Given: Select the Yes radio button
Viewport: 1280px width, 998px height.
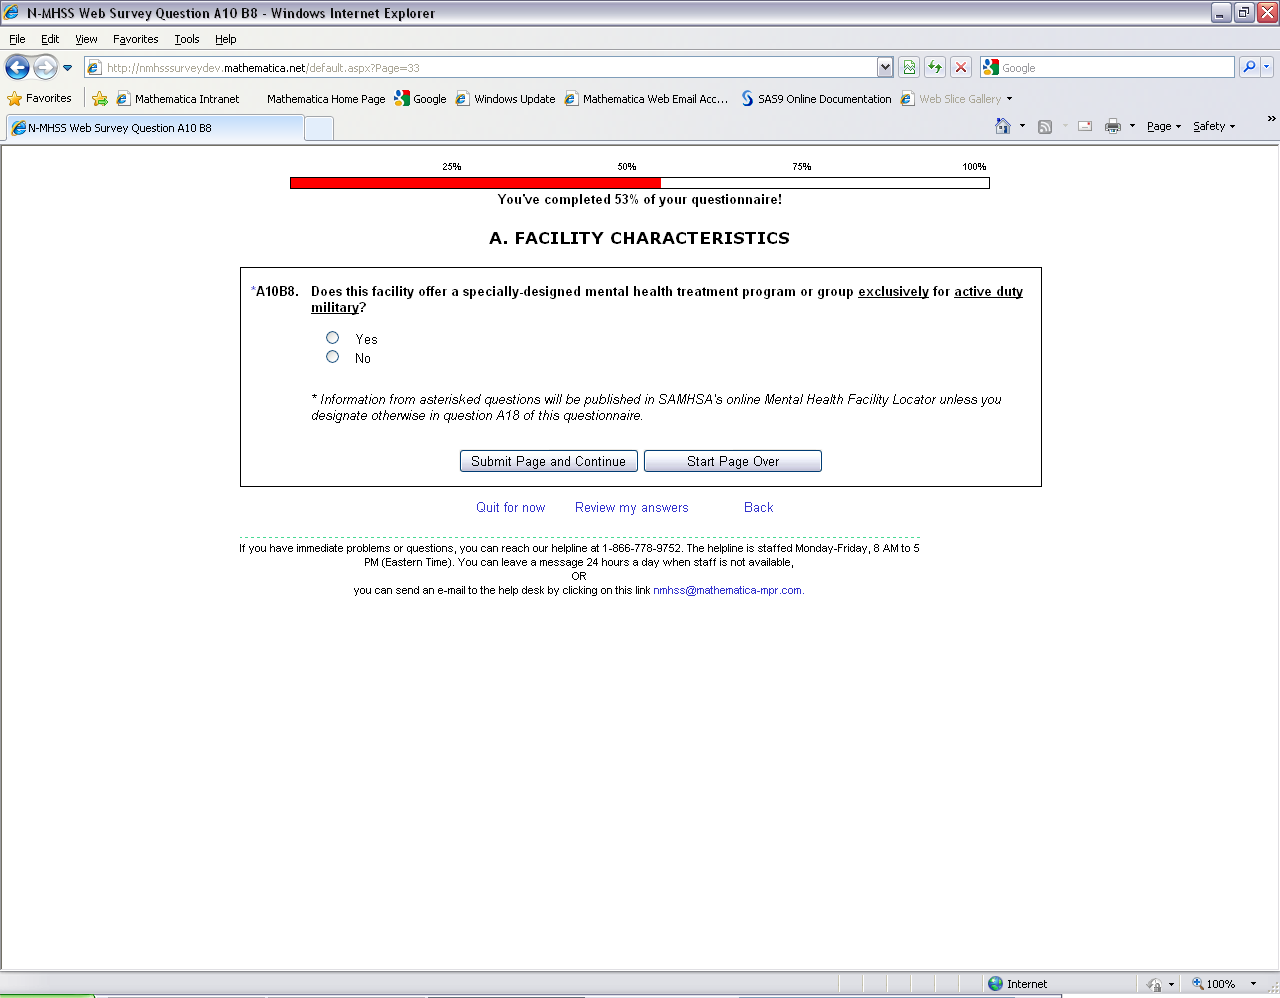Looking at the screenshot, I should click(333, 338).
